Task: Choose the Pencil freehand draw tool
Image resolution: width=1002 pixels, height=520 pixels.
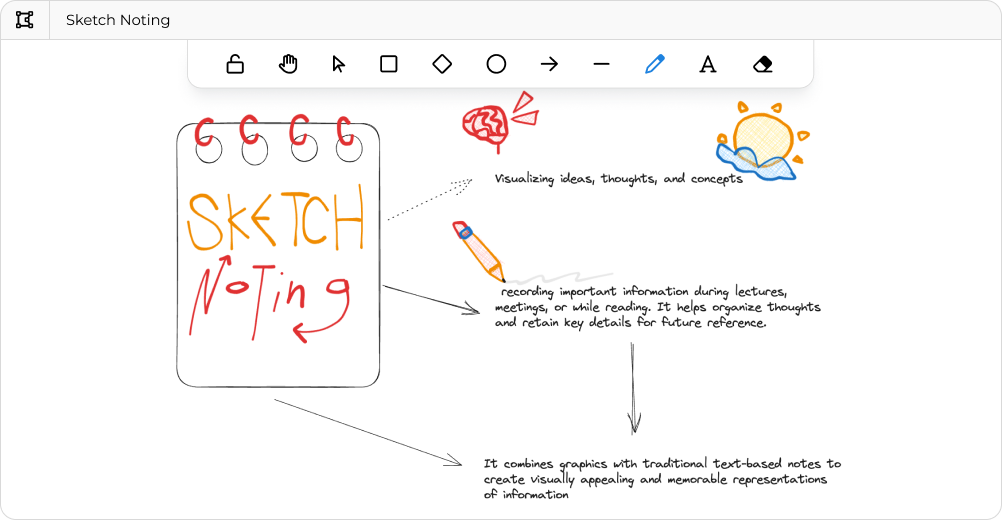Action: click(x=654, y=64)
